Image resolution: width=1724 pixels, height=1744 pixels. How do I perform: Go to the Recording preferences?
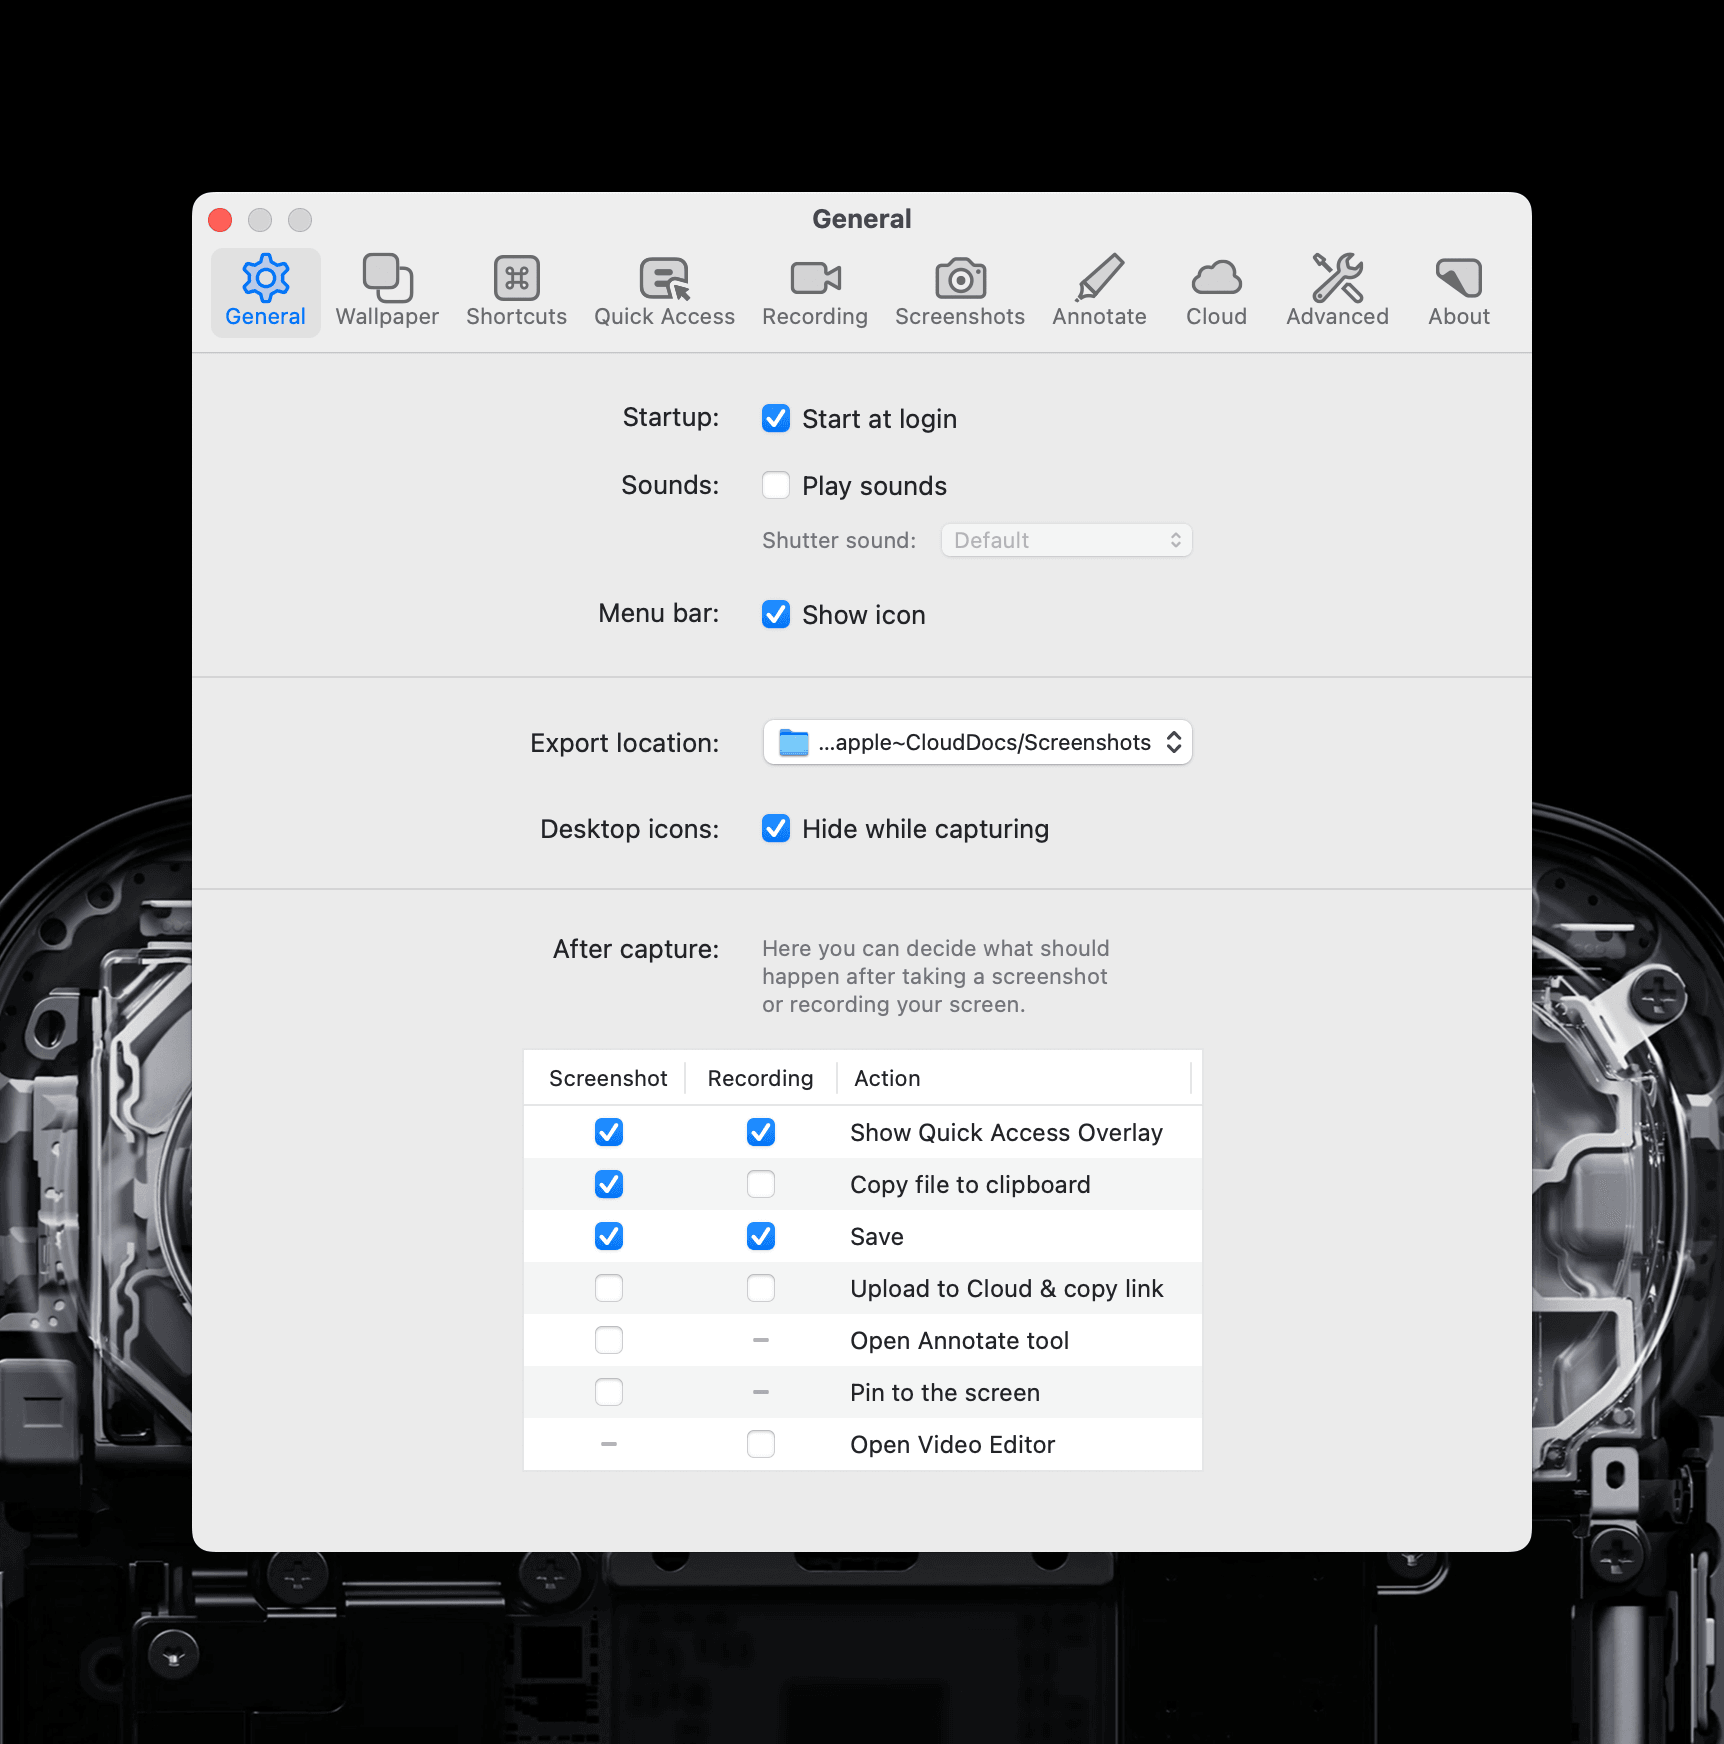pos(815,291)
